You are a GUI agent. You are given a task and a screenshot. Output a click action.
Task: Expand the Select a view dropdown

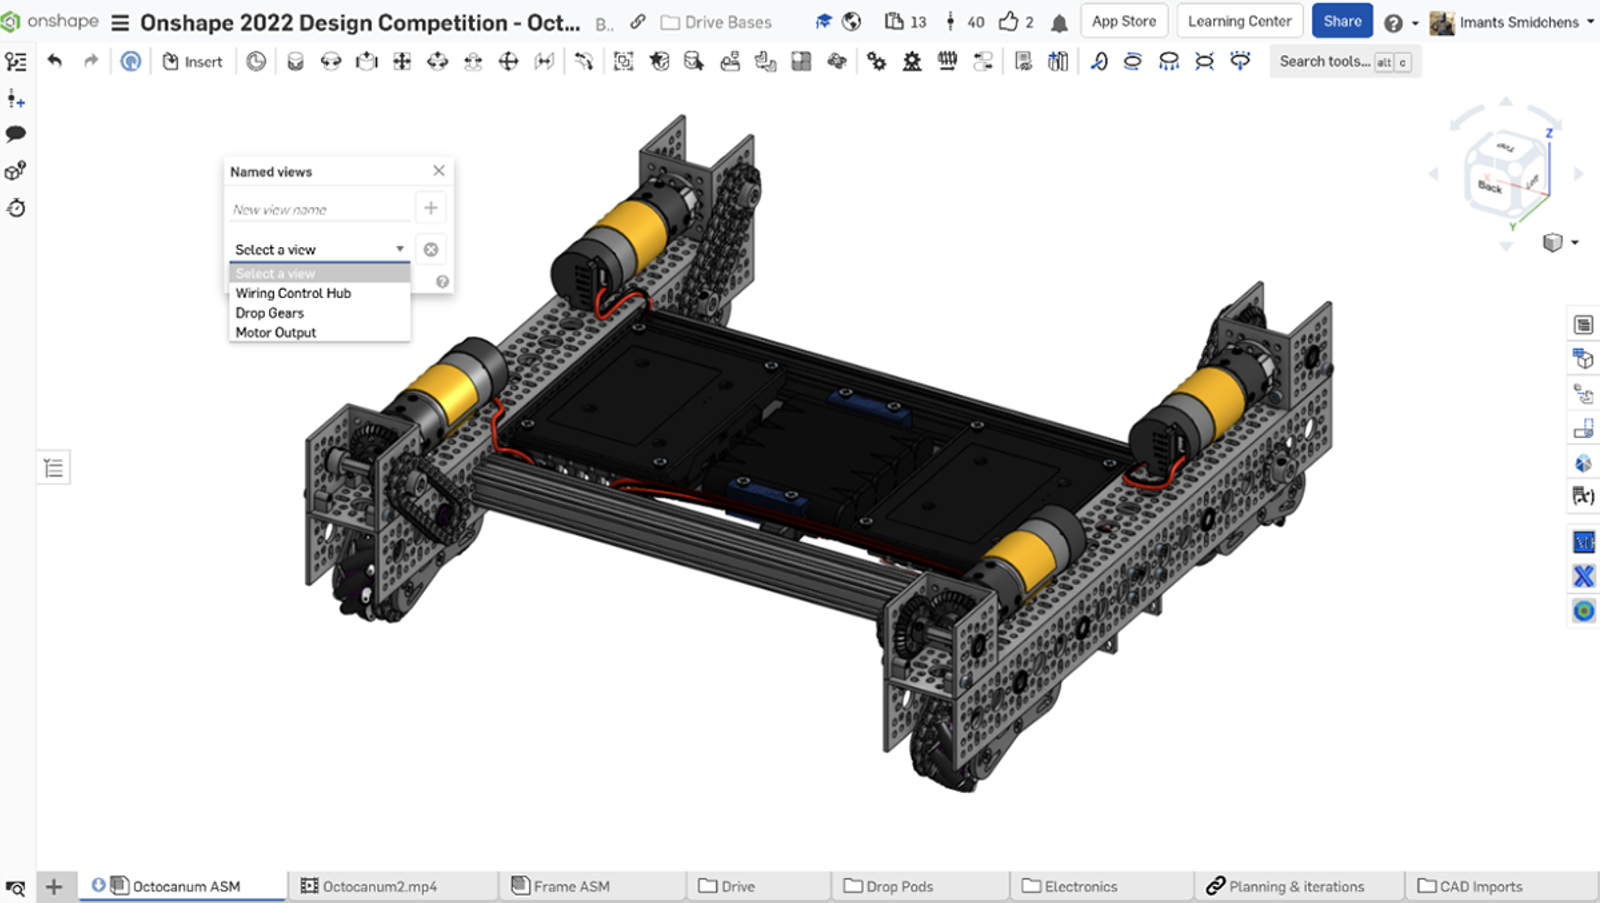click(x=317, y=249)
